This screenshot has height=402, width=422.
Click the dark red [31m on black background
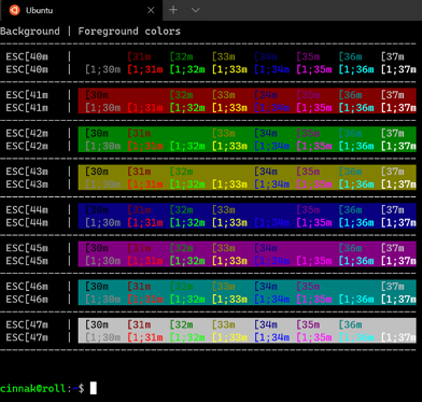click(x=139, y=57)
